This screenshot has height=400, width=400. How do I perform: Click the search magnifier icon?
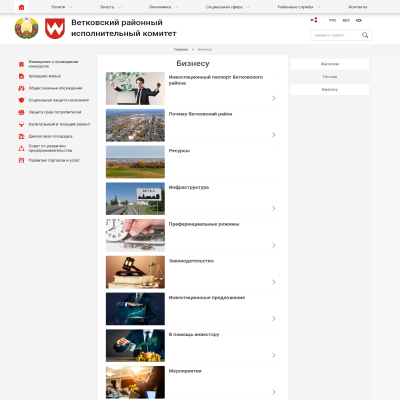coord(365,35)
